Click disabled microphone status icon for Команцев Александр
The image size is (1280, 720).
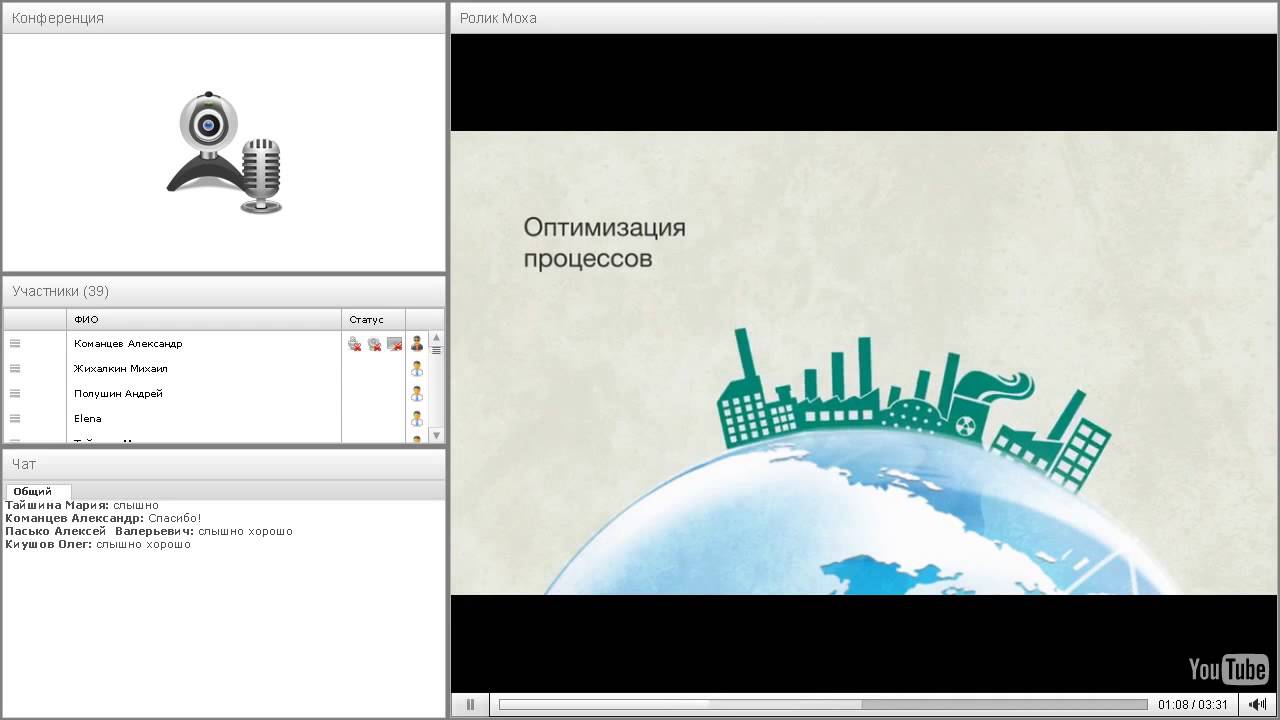tap(354, 344)
